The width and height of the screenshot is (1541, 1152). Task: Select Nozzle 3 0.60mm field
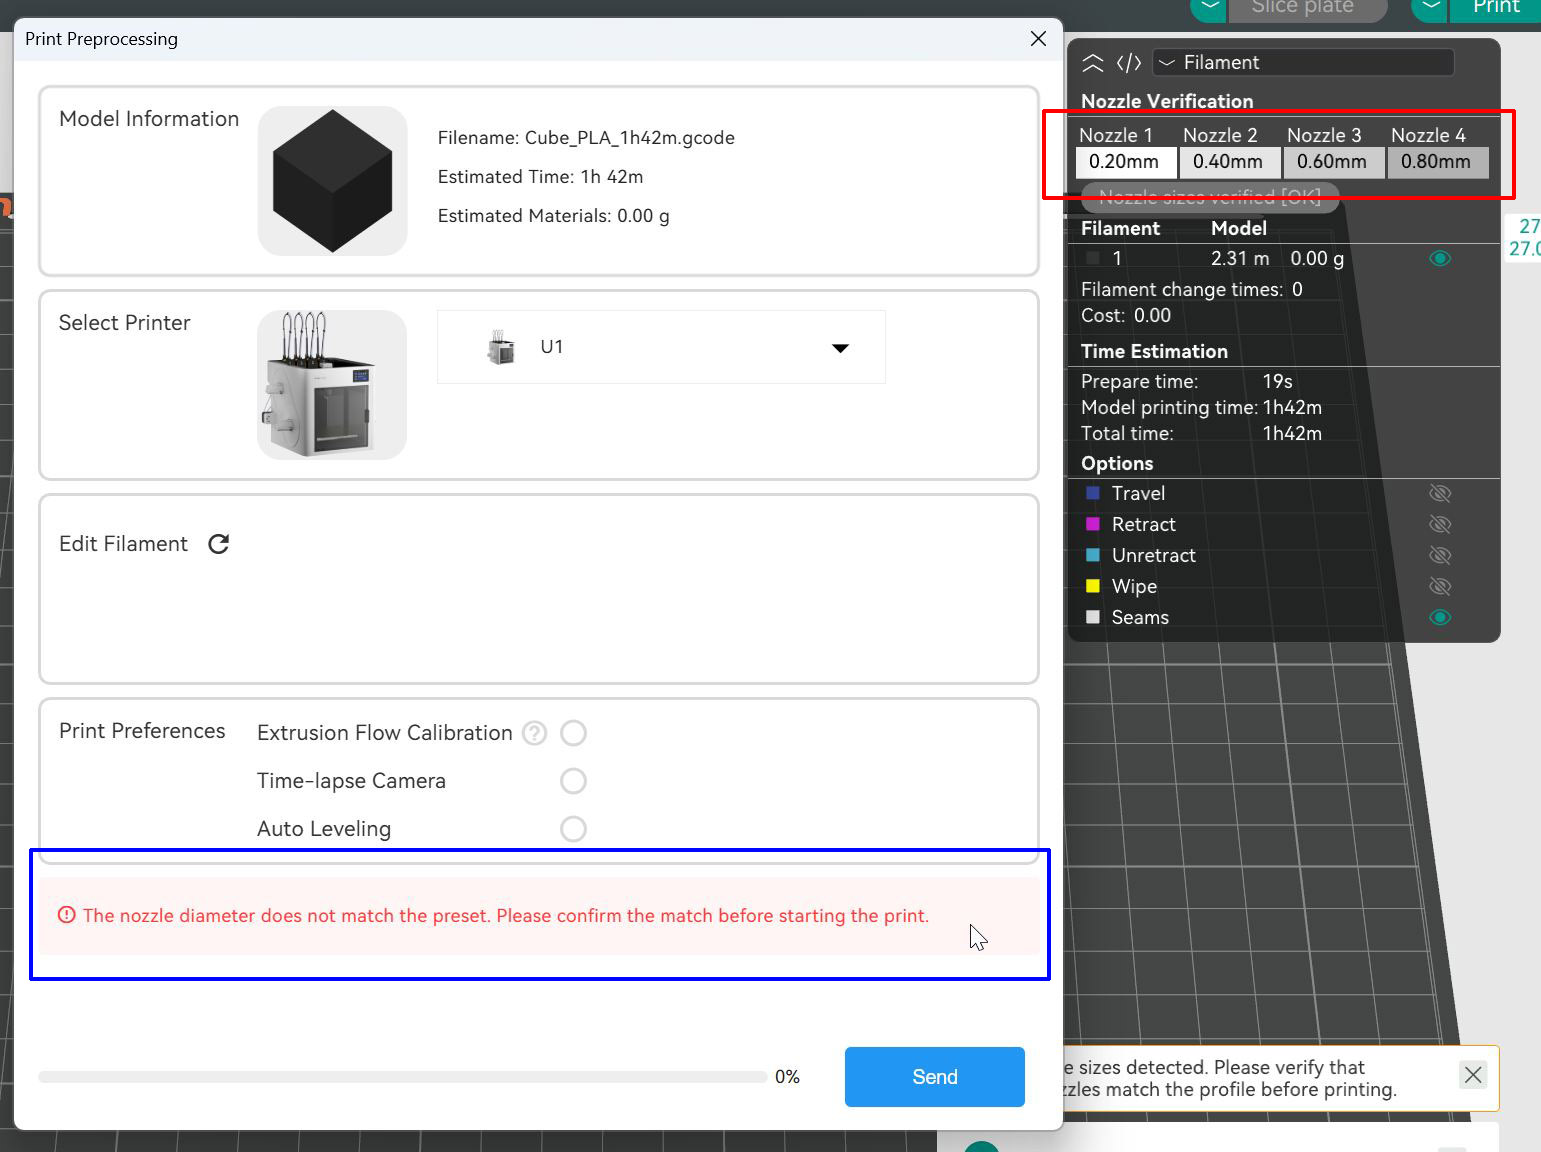1333,162
